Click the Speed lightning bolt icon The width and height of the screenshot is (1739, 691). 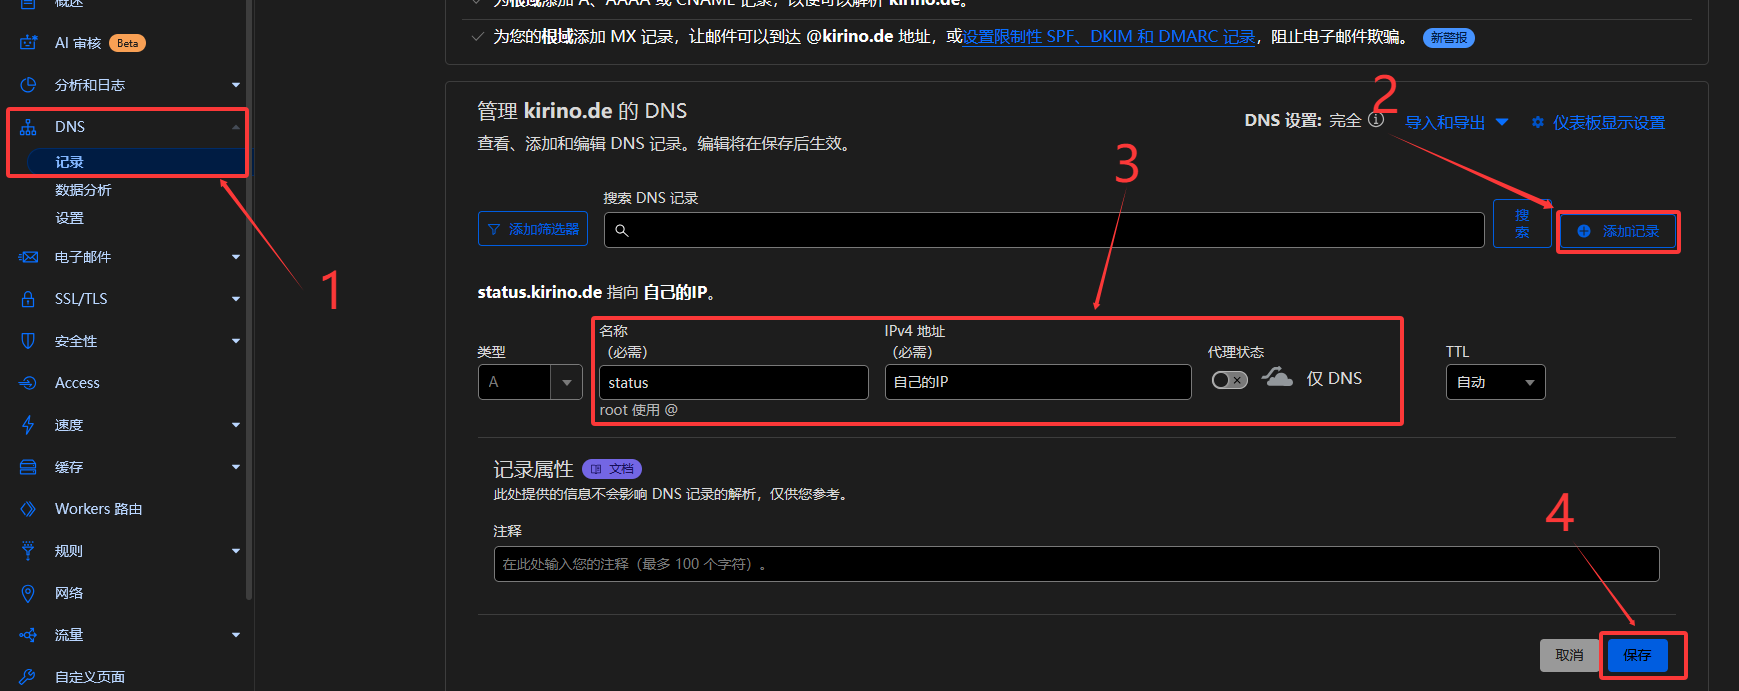coord(28,425)
